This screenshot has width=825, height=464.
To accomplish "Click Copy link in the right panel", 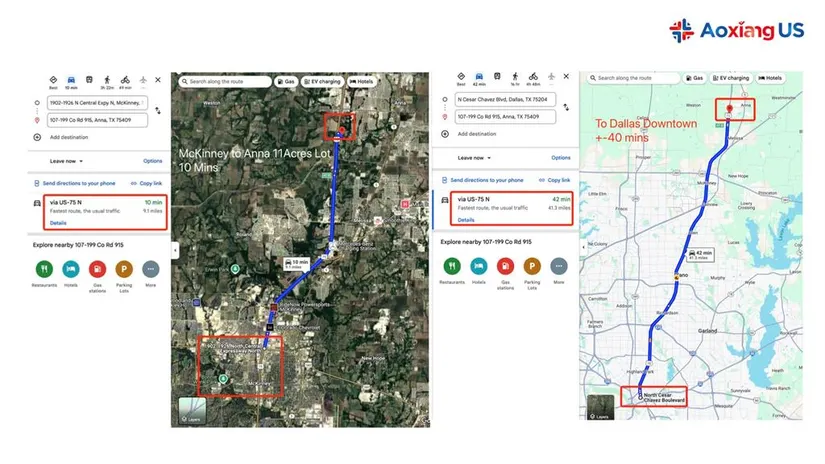I will pos(556,180).
